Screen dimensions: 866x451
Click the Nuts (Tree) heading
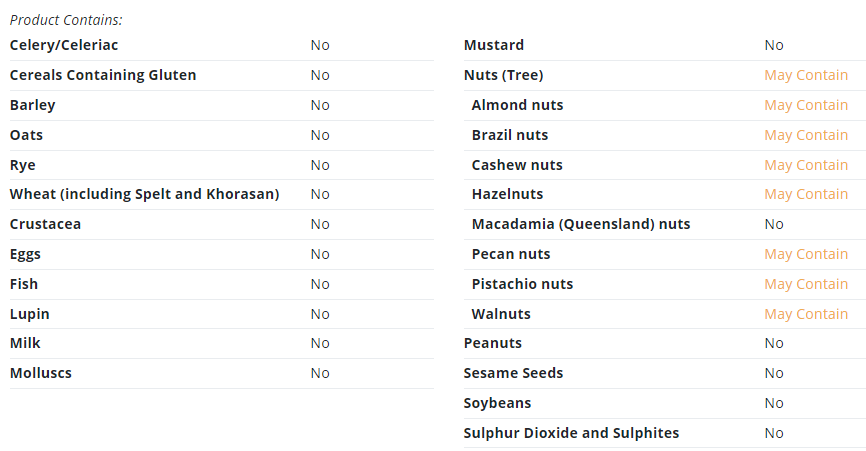point(503,75)
